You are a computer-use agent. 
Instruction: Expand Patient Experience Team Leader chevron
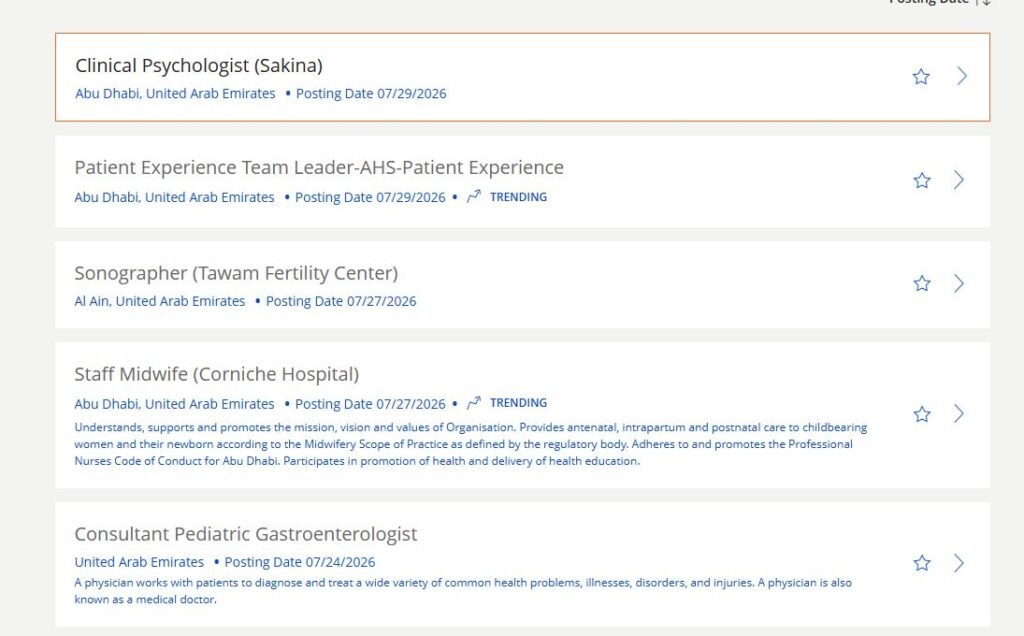(959, 180)
